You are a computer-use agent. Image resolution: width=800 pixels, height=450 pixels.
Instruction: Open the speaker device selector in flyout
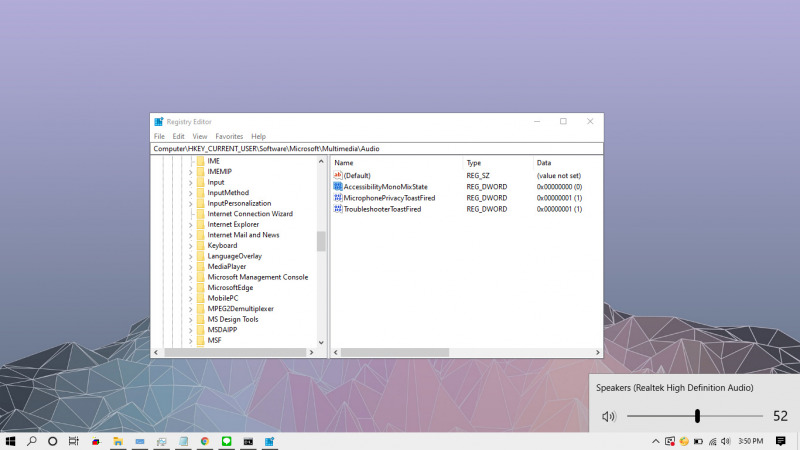tap(674, 388)
